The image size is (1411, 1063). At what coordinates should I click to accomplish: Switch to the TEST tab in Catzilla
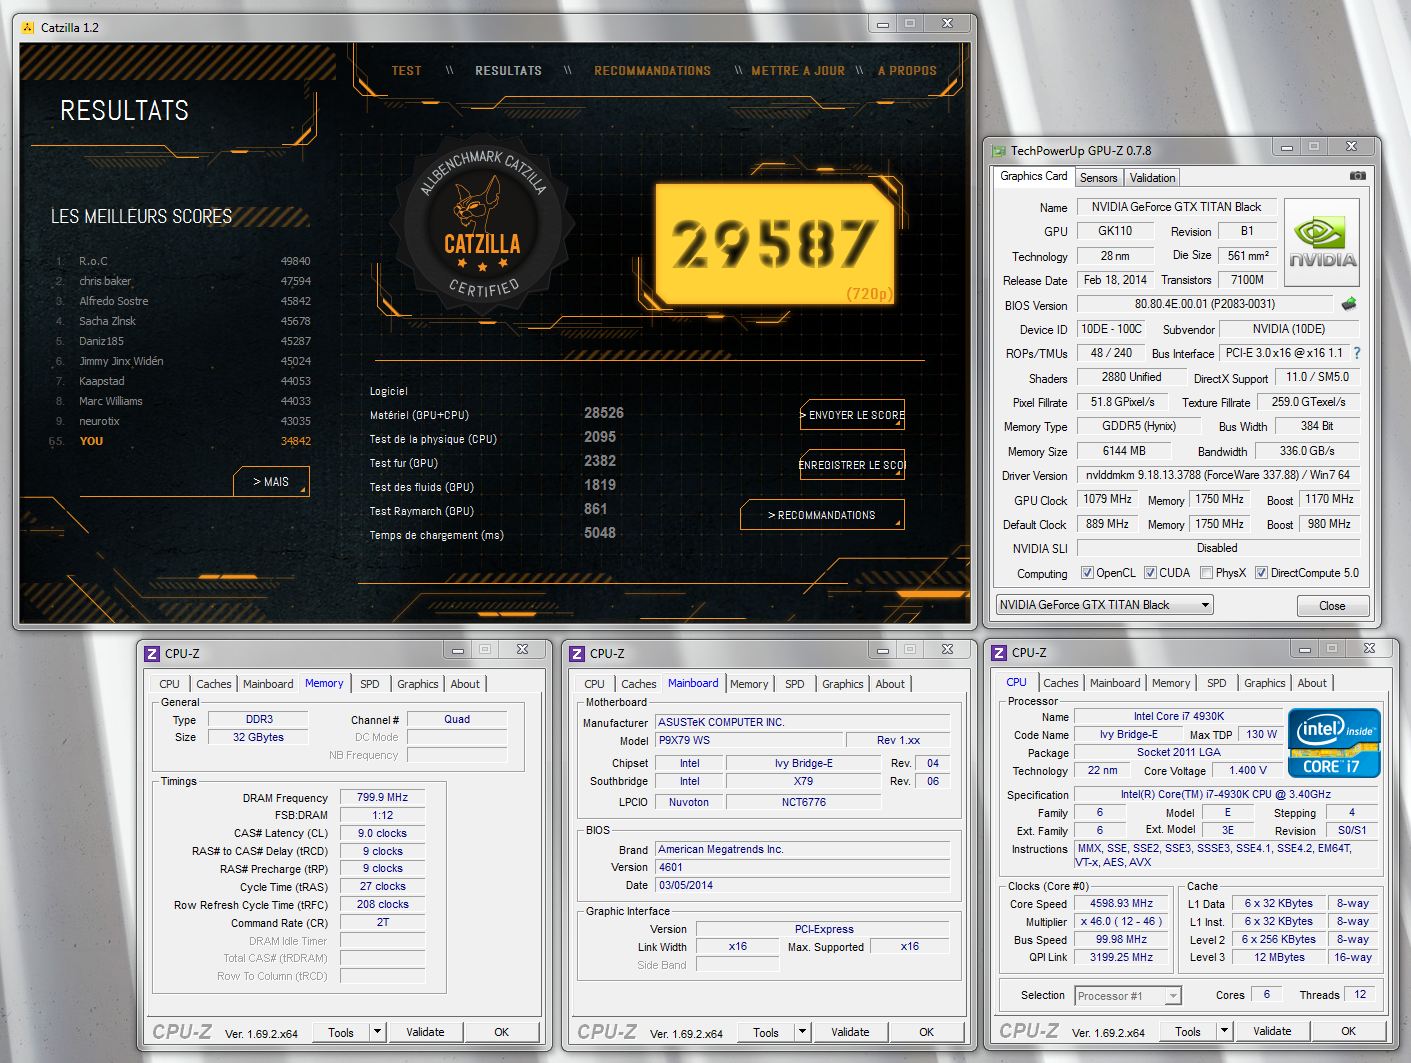[x=407, y=71]
